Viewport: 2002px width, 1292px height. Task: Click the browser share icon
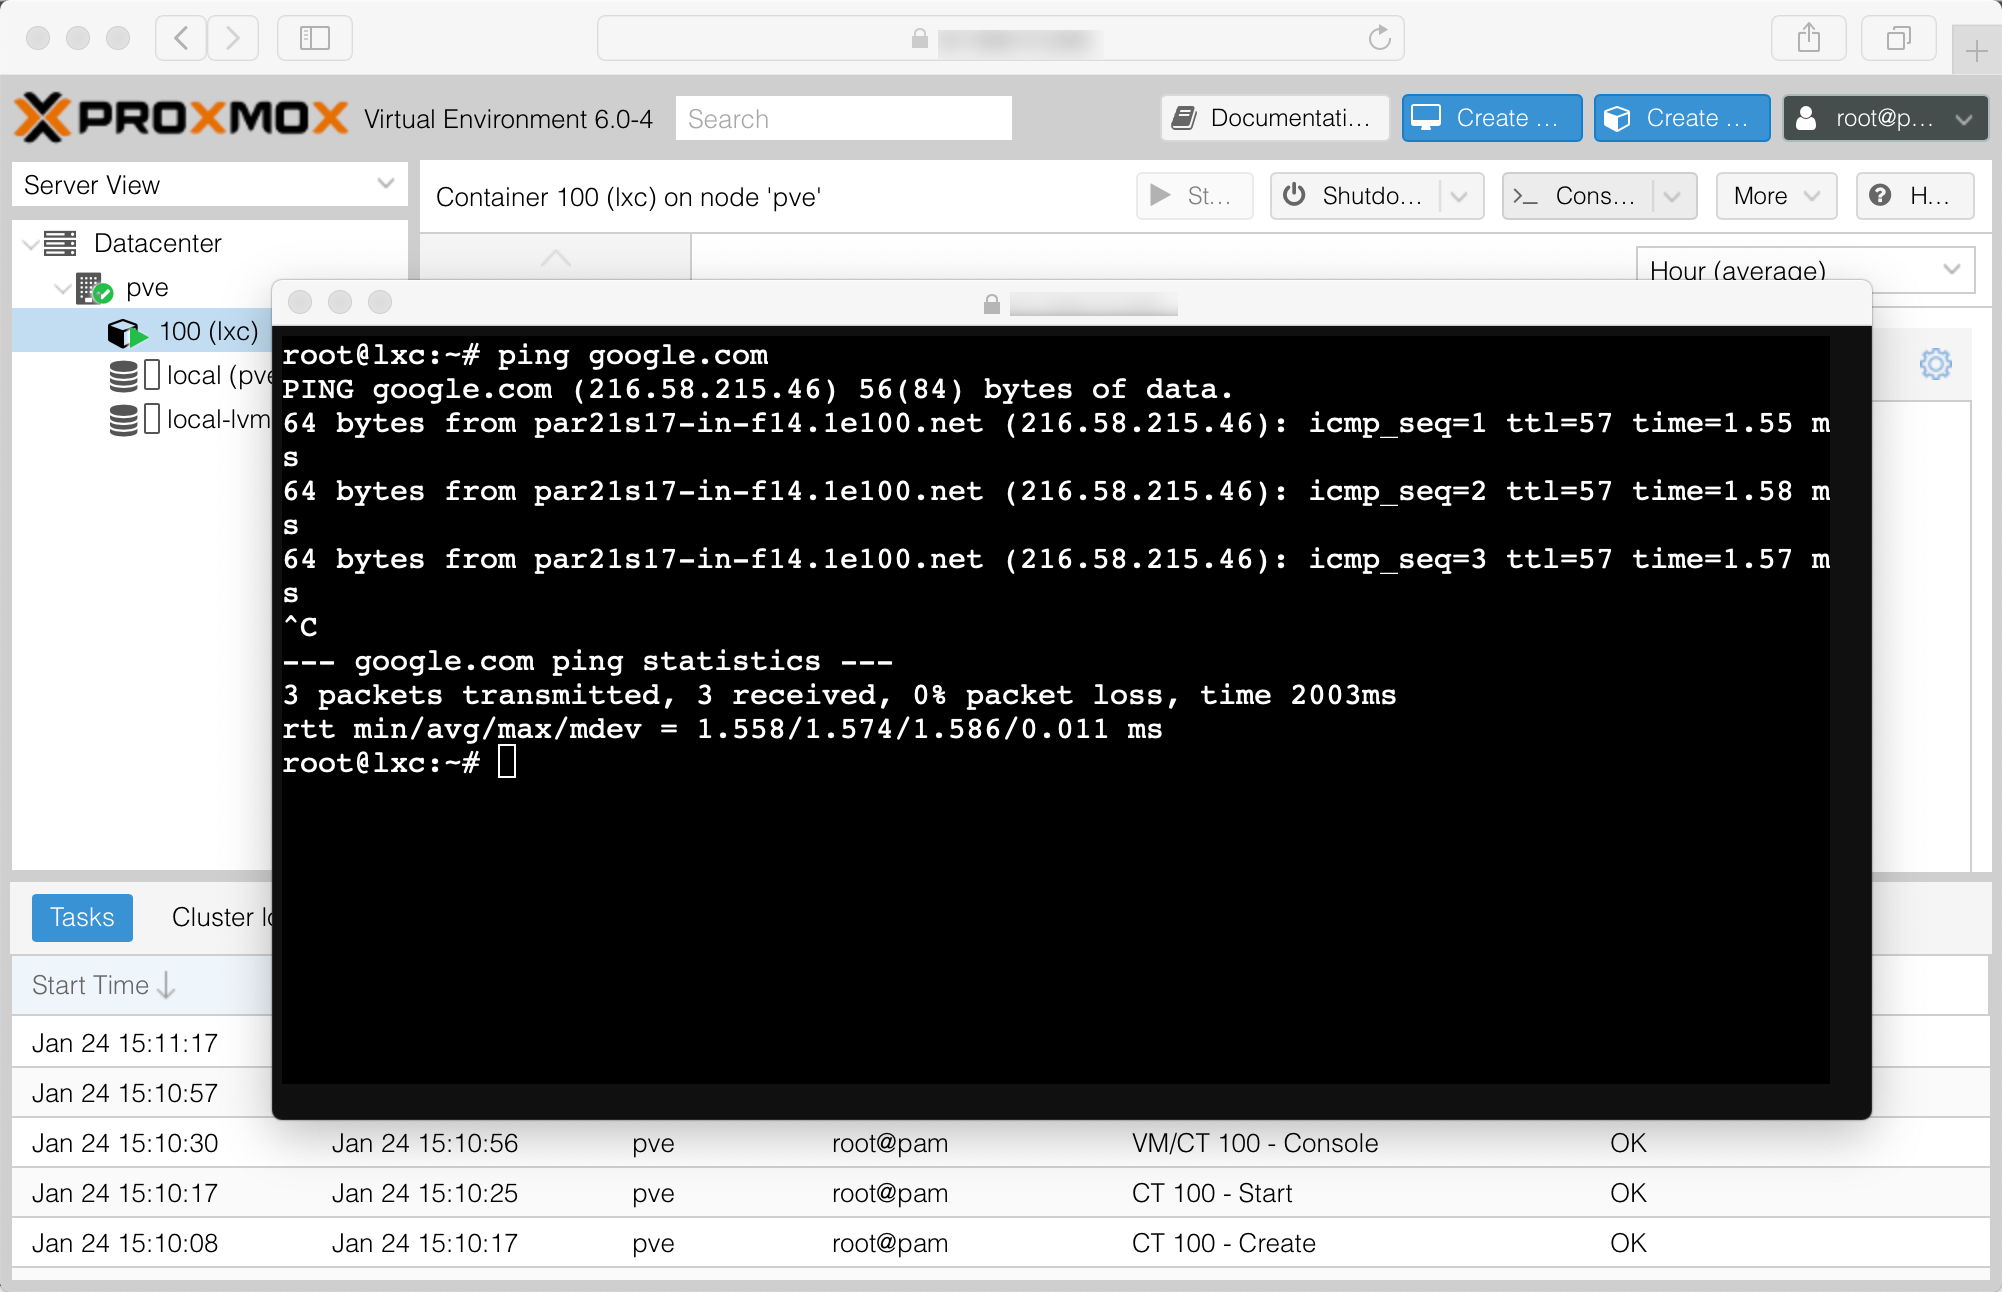1808,38
